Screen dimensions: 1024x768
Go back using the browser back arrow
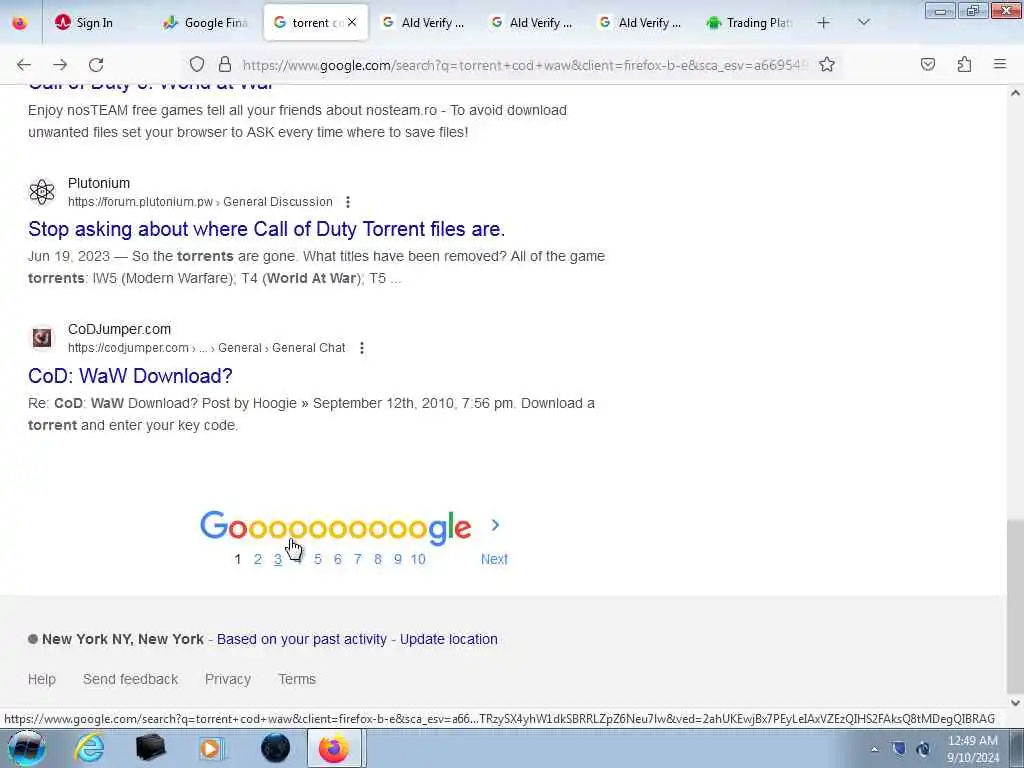pos(24,65)
